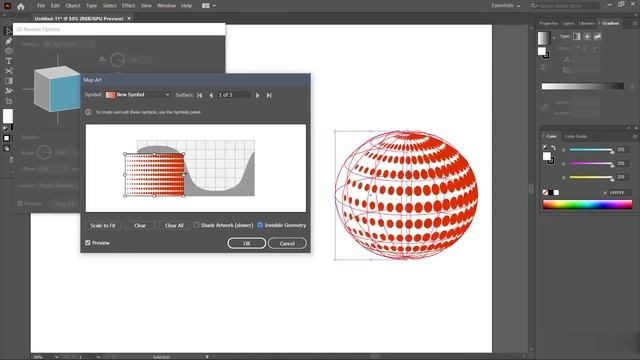Screen dimensions: 640x360
Task: Go to the next surface in Map Art
Action: point(257,95)
